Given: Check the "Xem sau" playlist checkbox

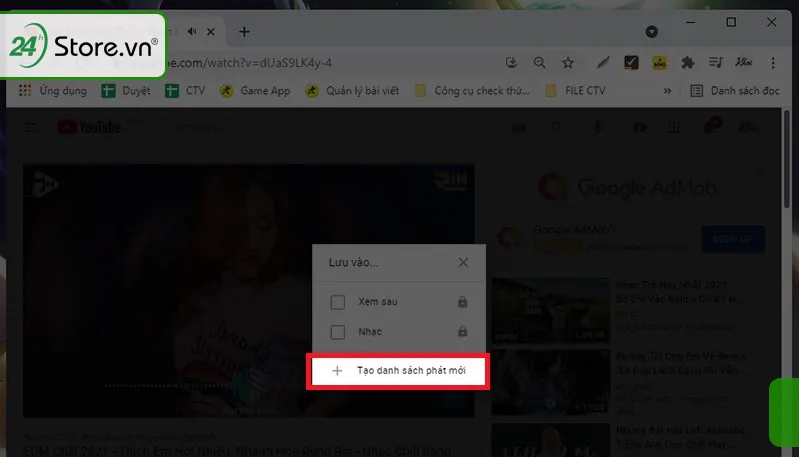Looking at the screenshot, I should tap(338, 302).
